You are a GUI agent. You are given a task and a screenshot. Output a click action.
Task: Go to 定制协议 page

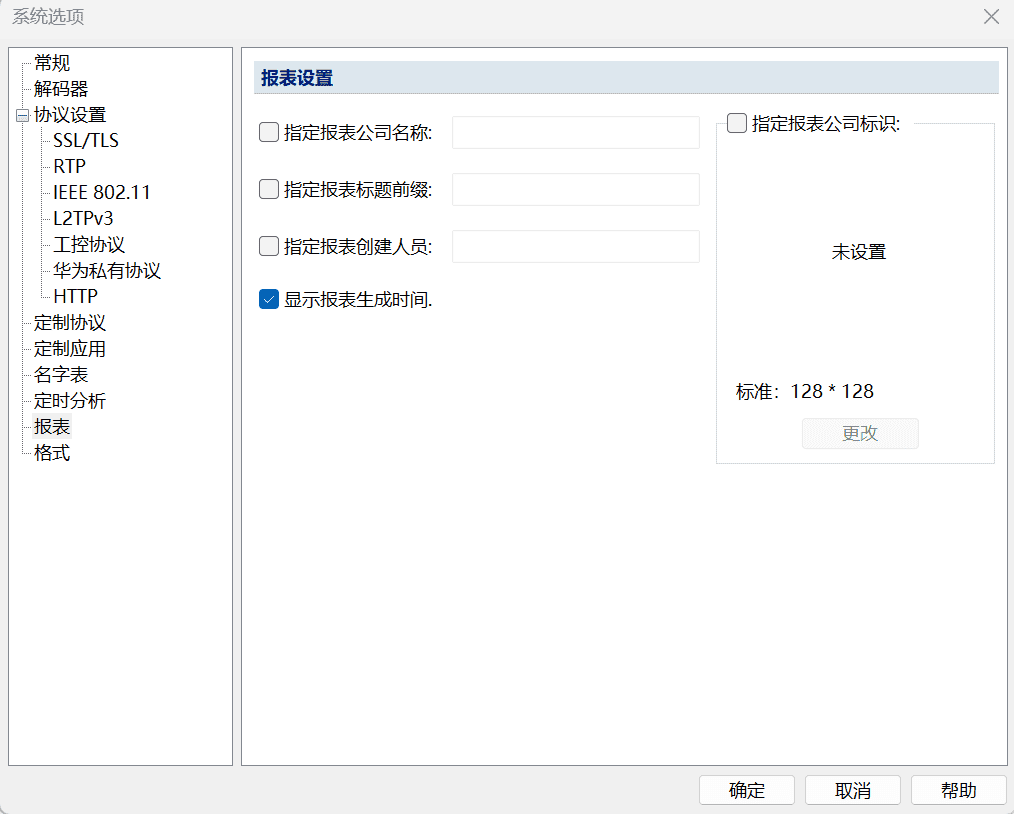click(70, 323)
